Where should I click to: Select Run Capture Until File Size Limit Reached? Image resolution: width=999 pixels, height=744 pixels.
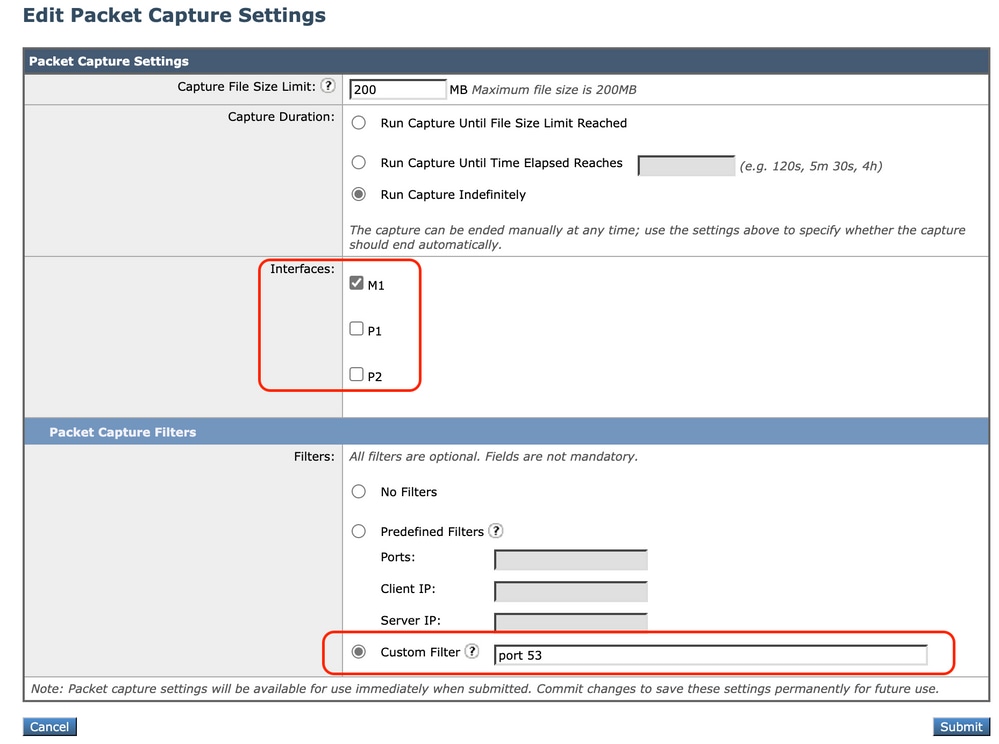pyautogui.click(x=359, y=123)
